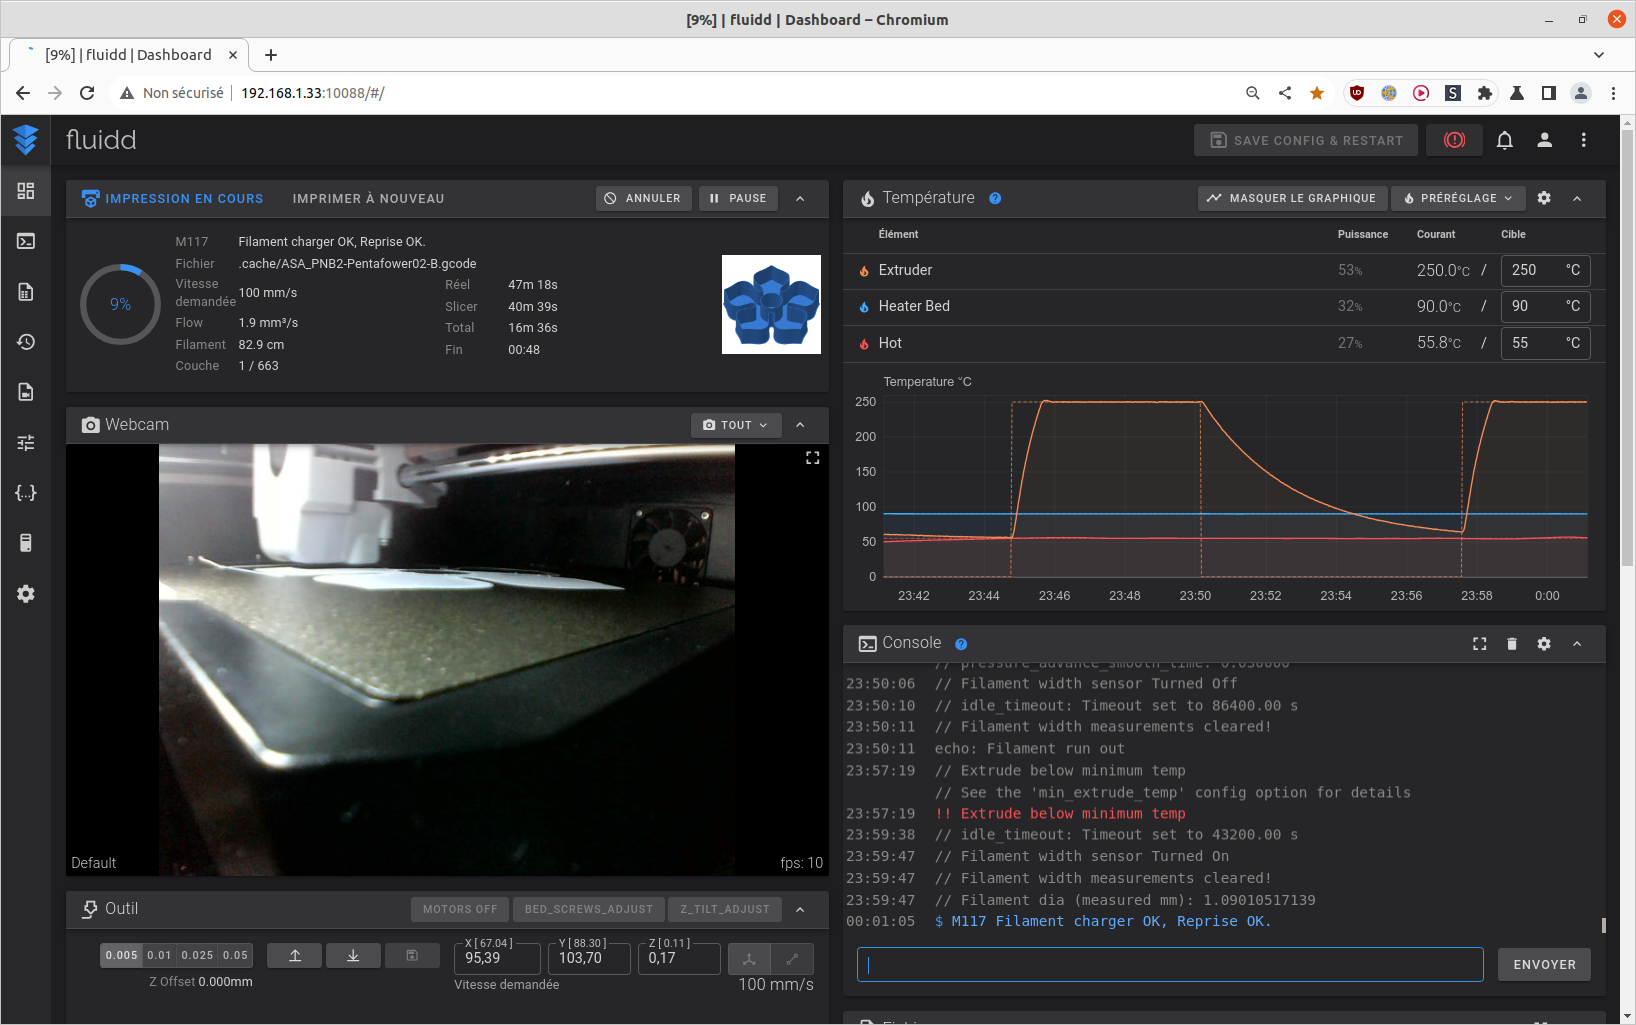Open print history in sidebar

[x=26, y=342]
